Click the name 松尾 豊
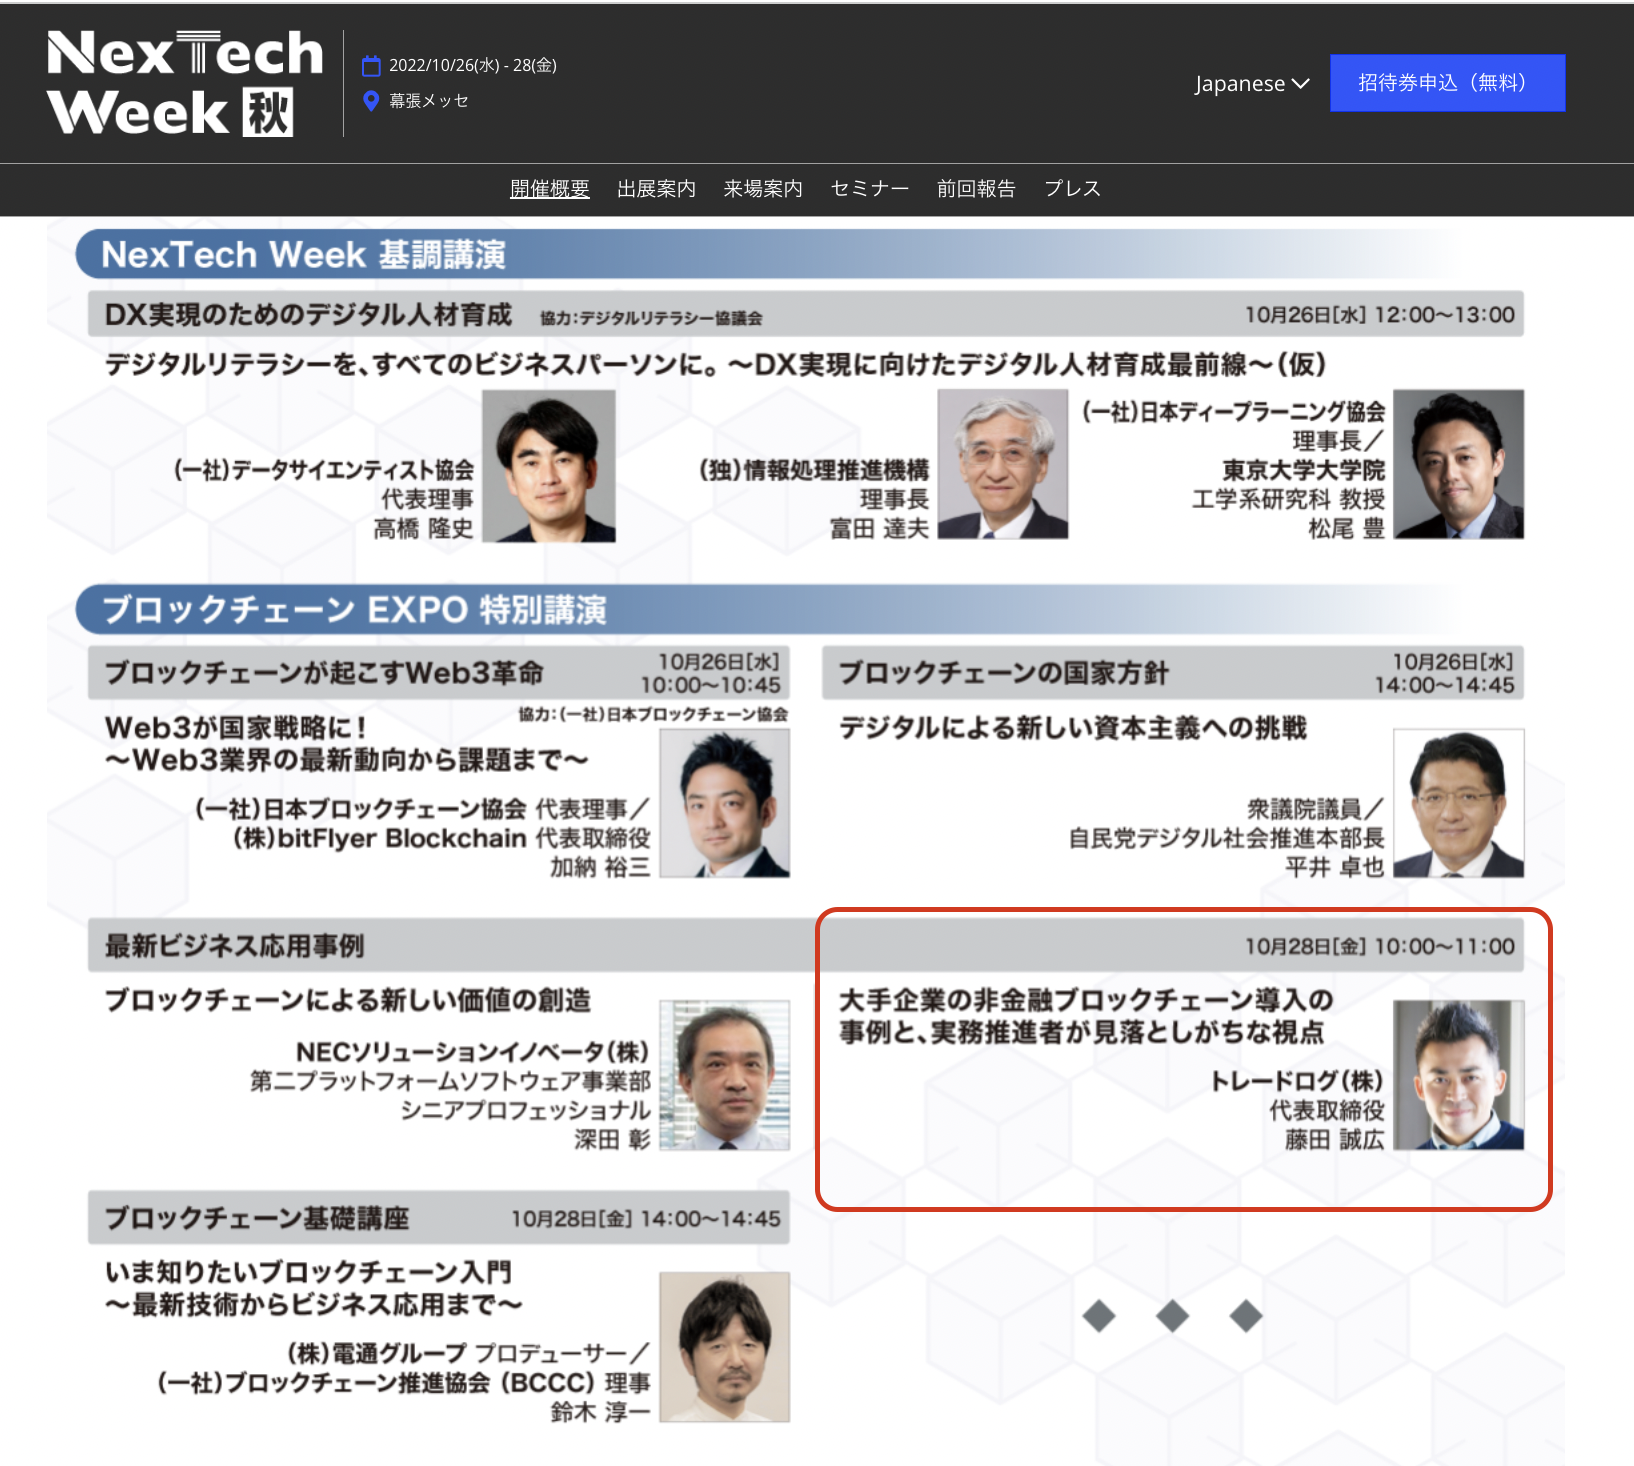This screenshot has height=1466, width=1634. (1346, 529)
